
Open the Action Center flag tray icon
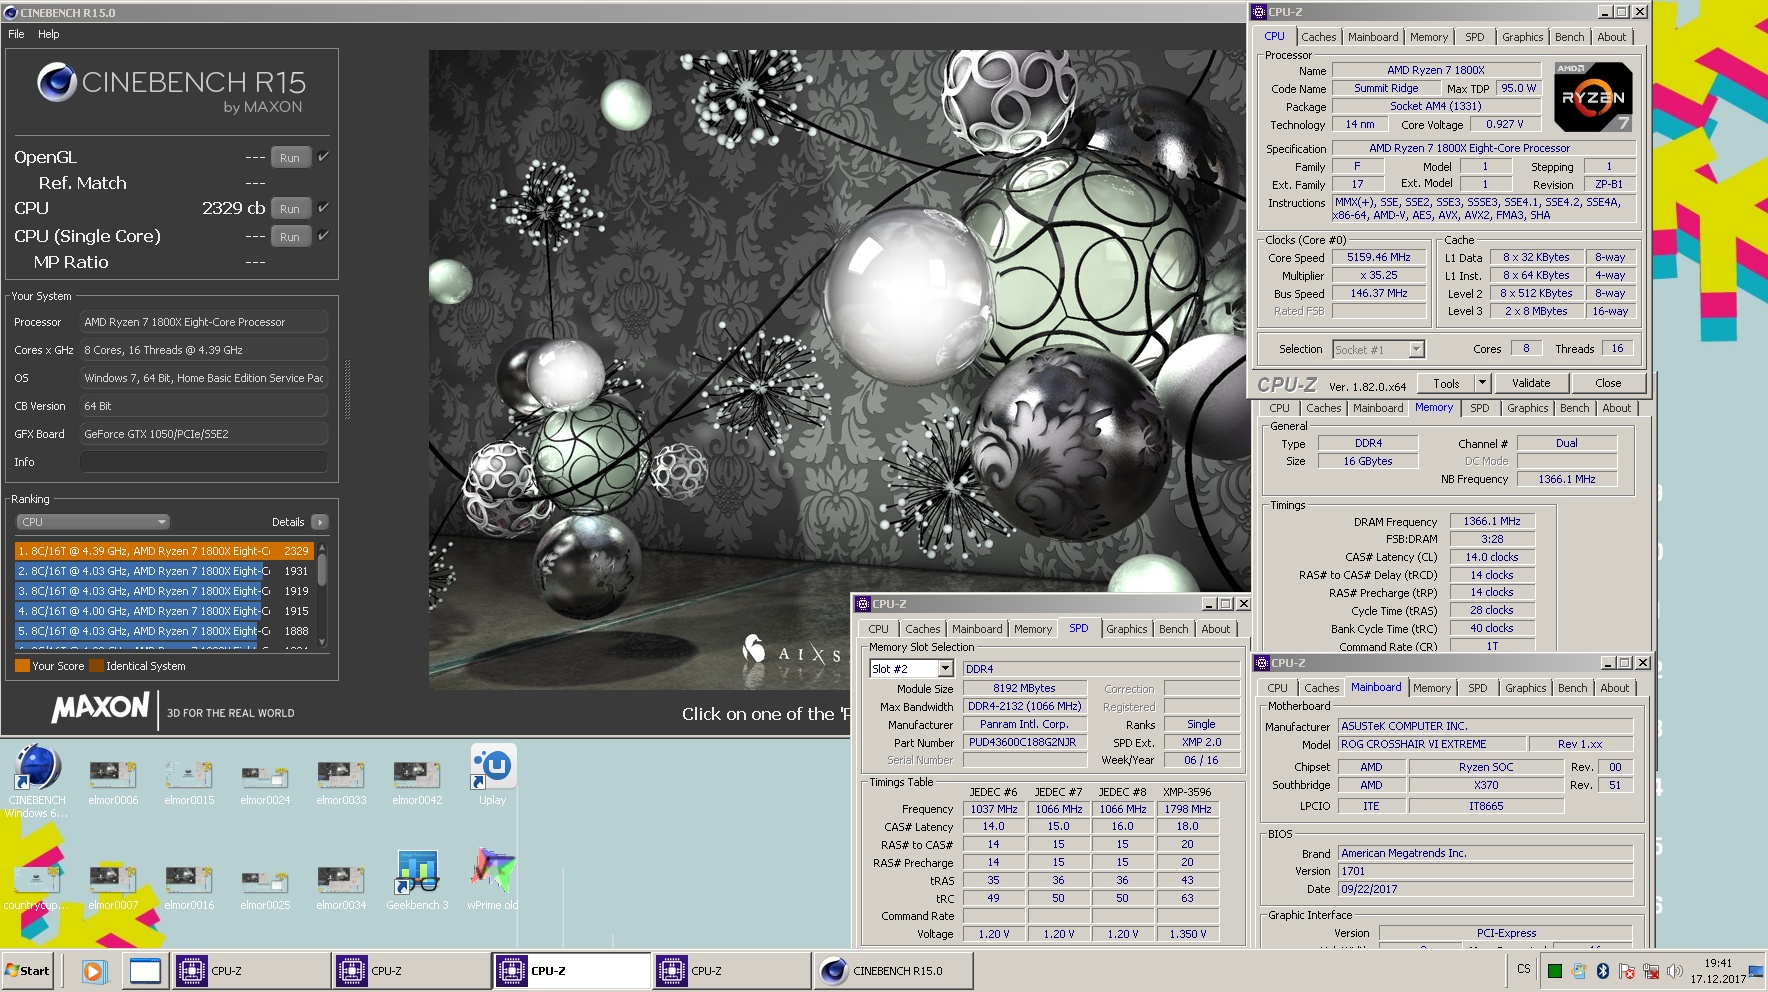(x=1627, y=971)
